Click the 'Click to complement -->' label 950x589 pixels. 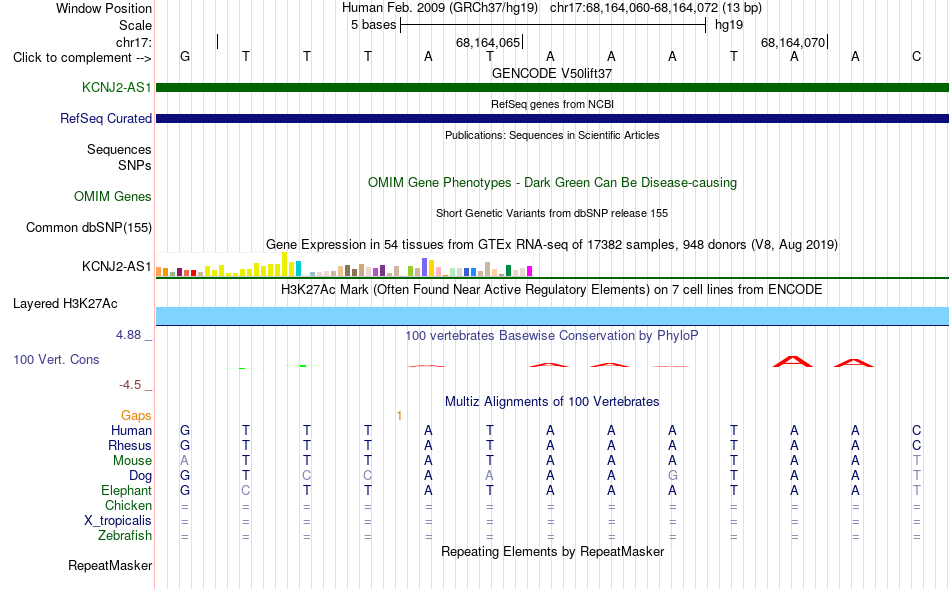pos(82,58)
